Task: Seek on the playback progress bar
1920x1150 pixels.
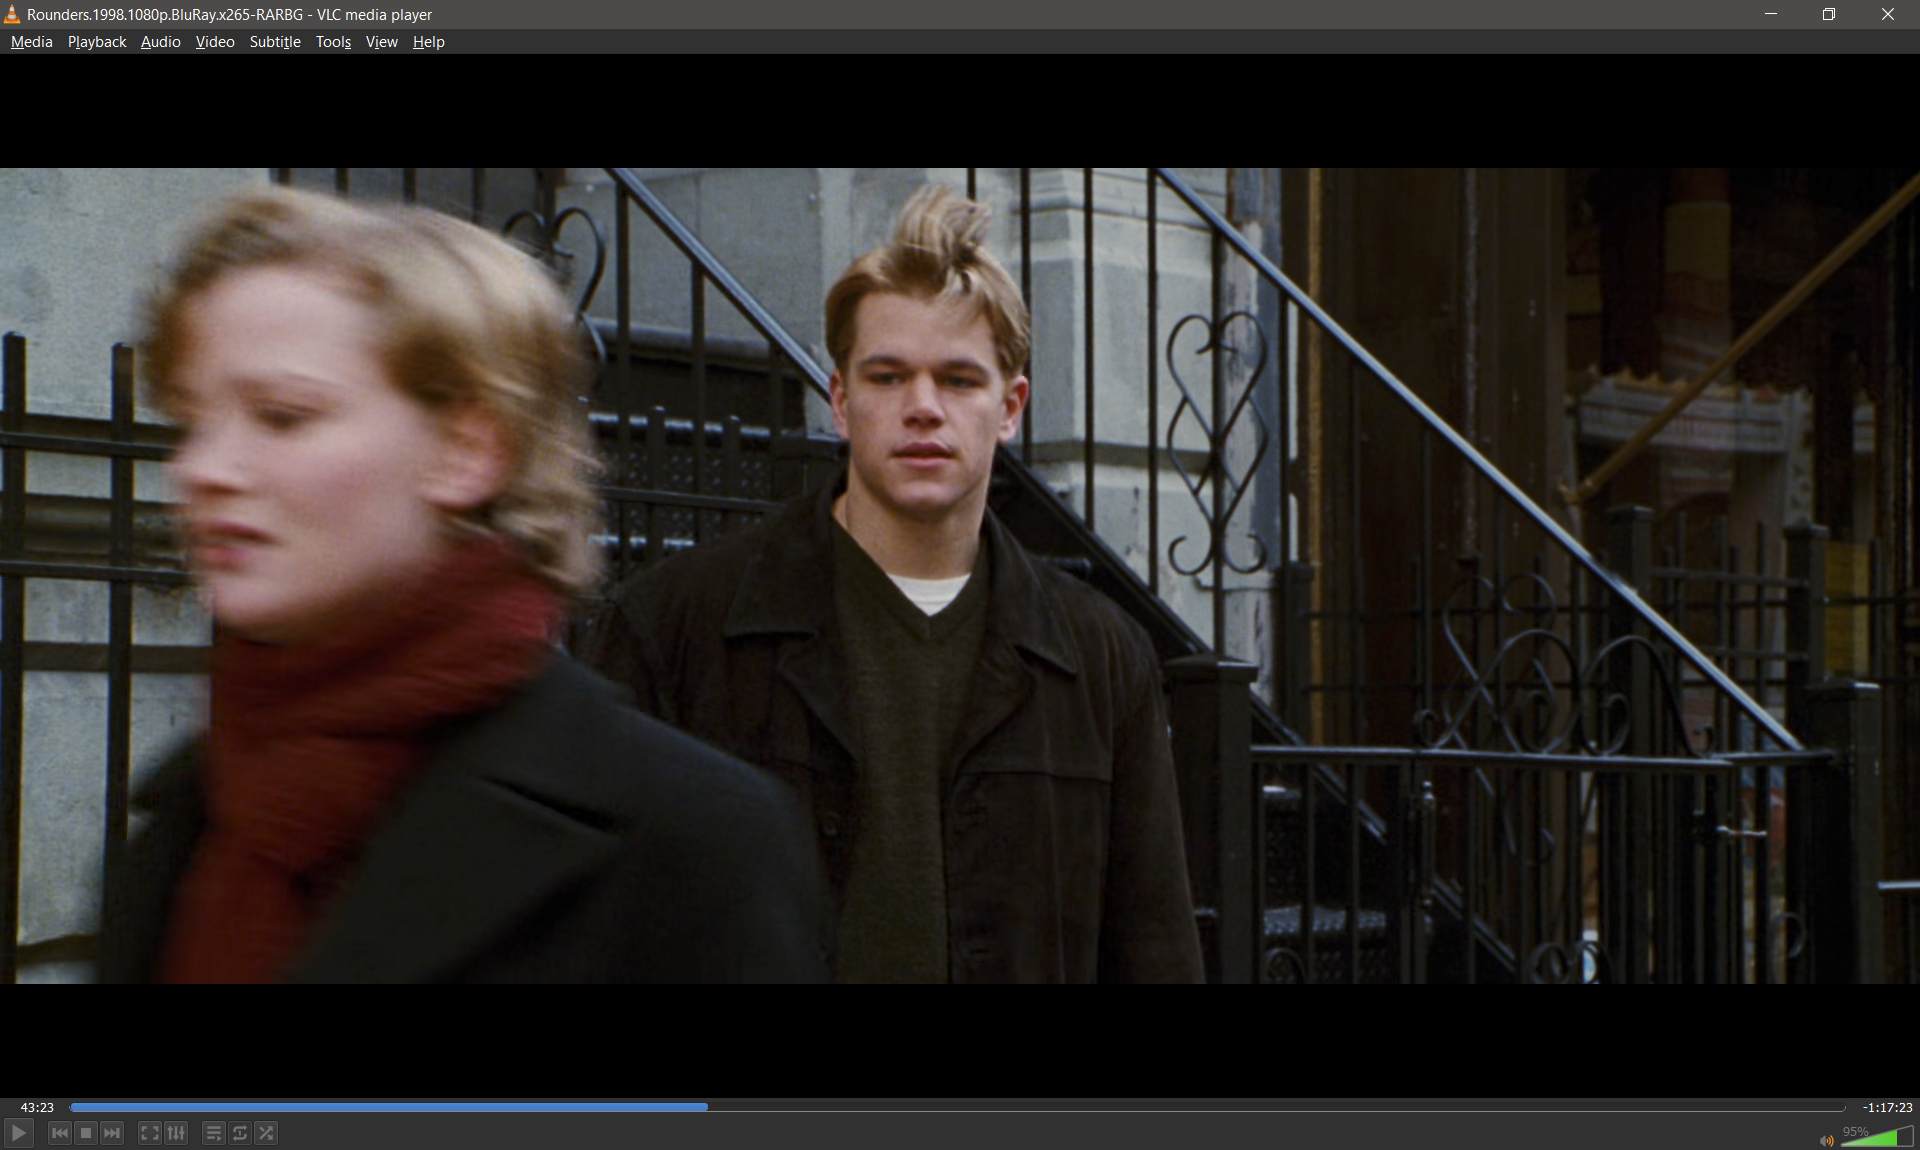Action: pos(957,1107)
